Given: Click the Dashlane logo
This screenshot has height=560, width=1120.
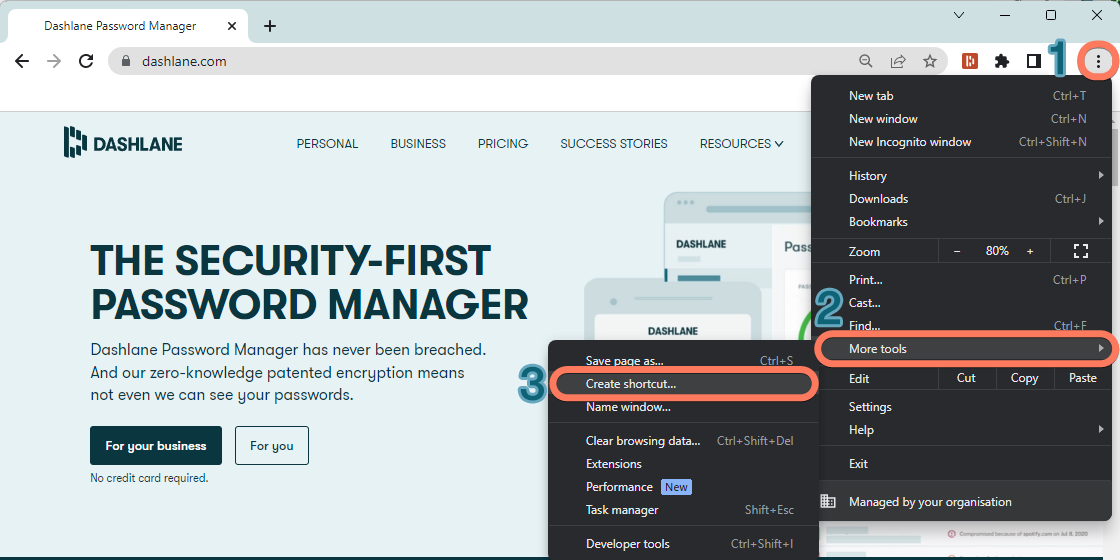Looking at the screenshot, I should 123,141.
